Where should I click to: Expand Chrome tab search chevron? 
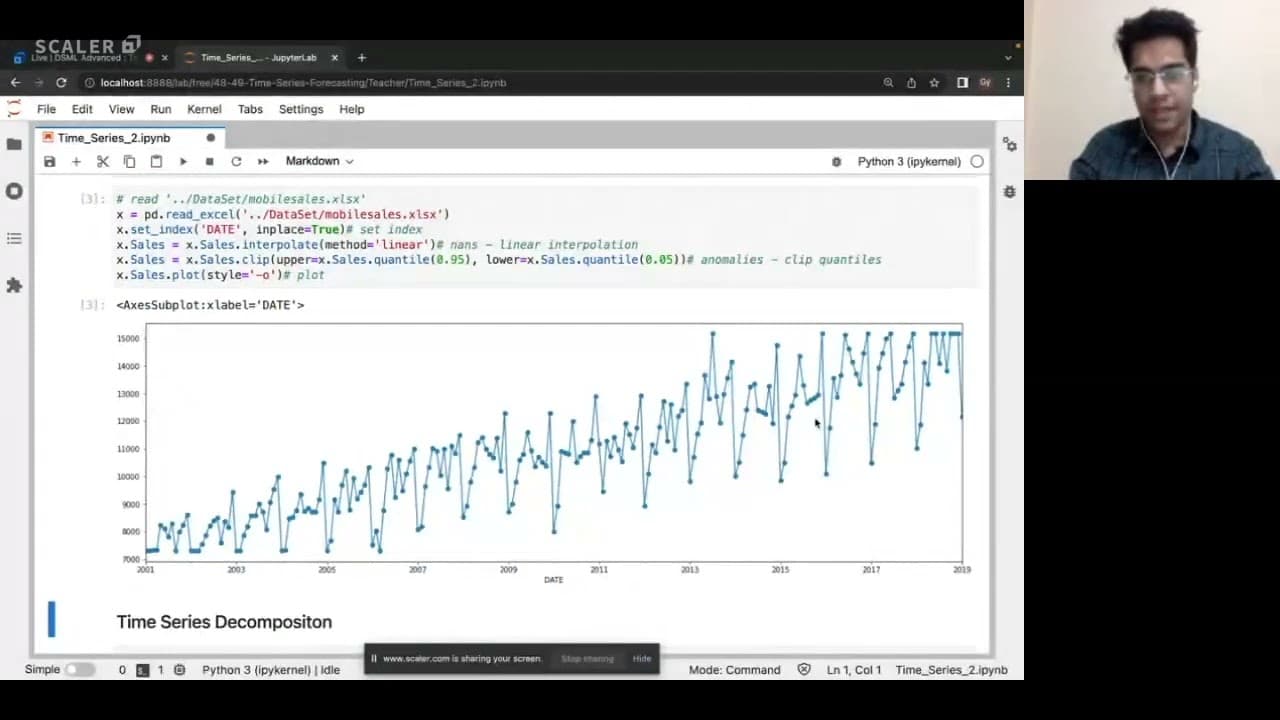(1008, 58)
